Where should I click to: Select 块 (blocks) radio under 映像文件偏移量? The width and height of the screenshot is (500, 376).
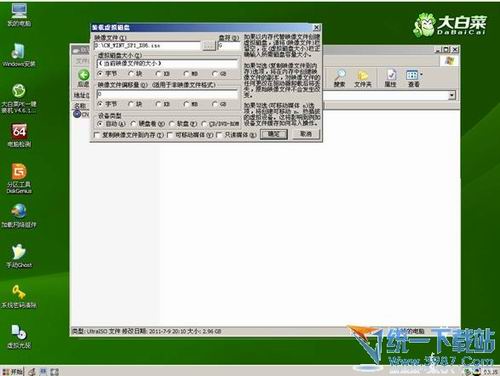point(131,104)
